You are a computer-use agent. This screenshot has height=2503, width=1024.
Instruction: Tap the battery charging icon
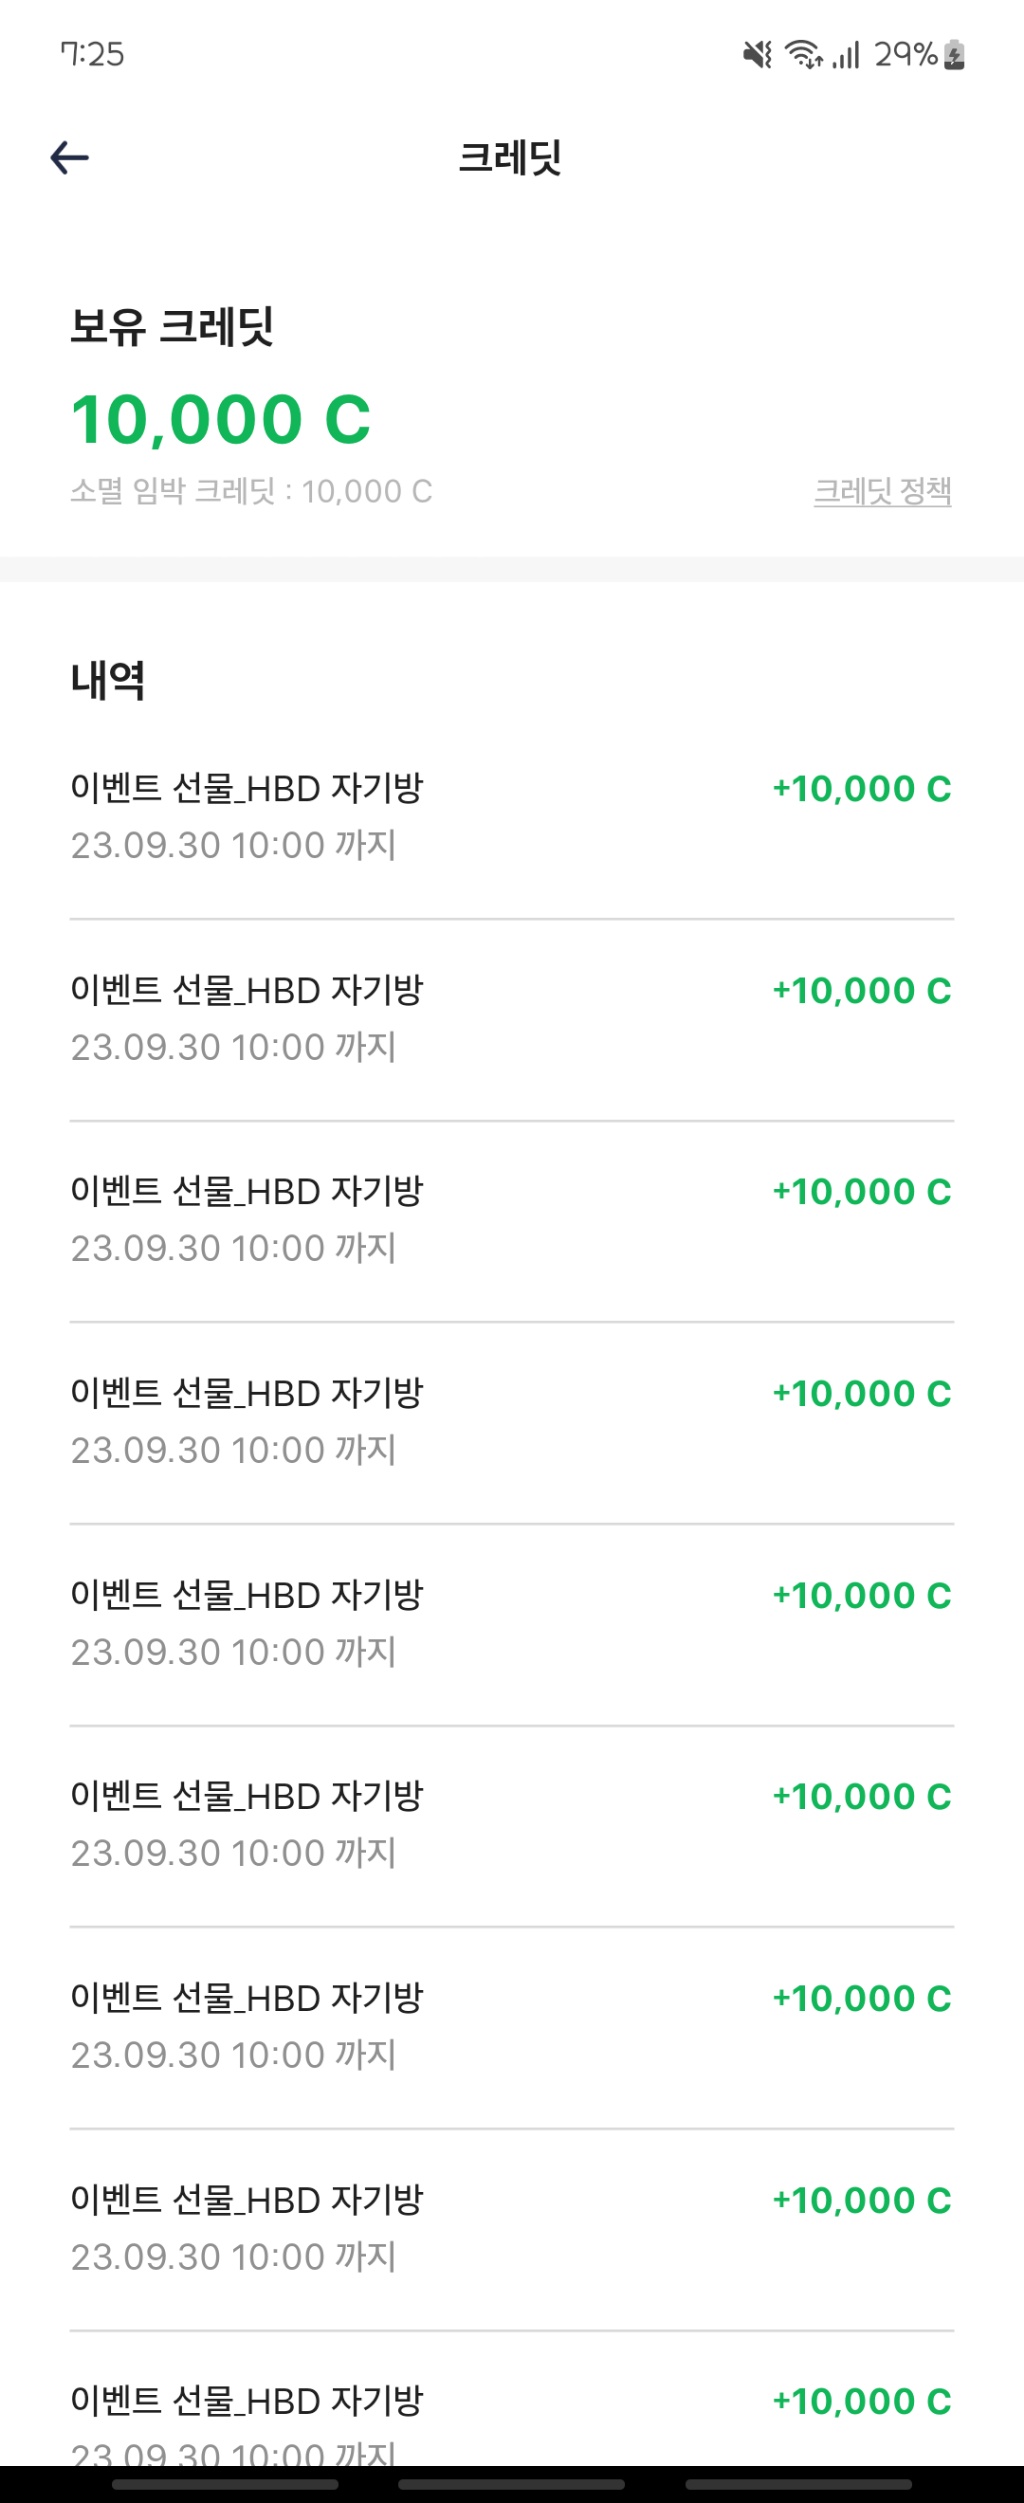coord(954,54)
